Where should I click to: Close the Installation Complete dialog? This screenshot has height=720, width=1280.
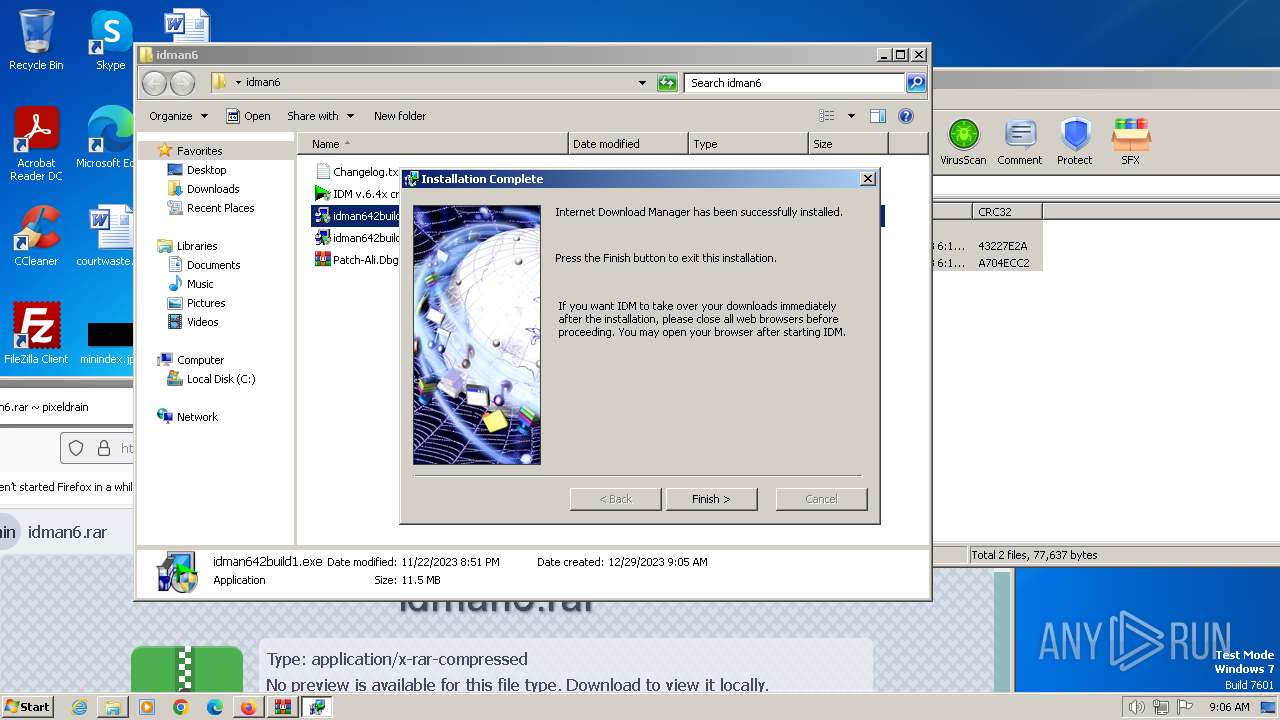[x=868, y=178]
